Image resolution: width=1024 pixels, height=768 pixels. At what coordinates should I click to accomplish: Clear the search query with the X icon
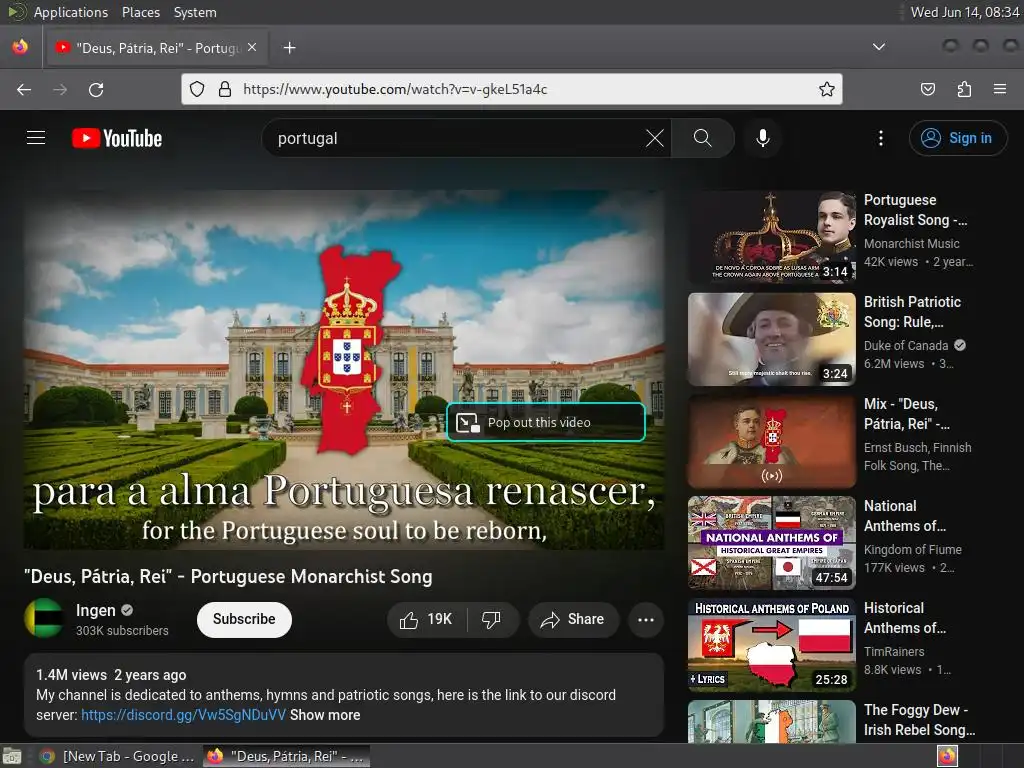pos(654,138)
